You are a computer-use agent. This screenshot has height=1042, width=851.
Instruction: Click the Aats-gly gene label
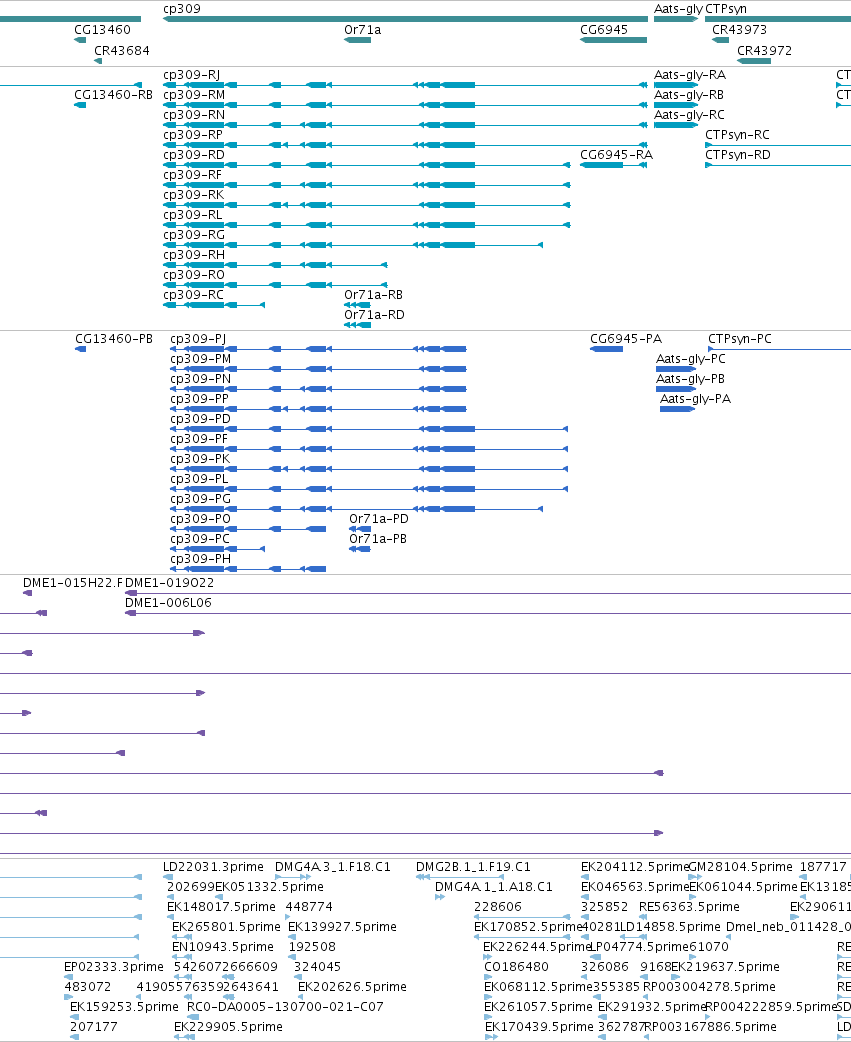(678, 9)
